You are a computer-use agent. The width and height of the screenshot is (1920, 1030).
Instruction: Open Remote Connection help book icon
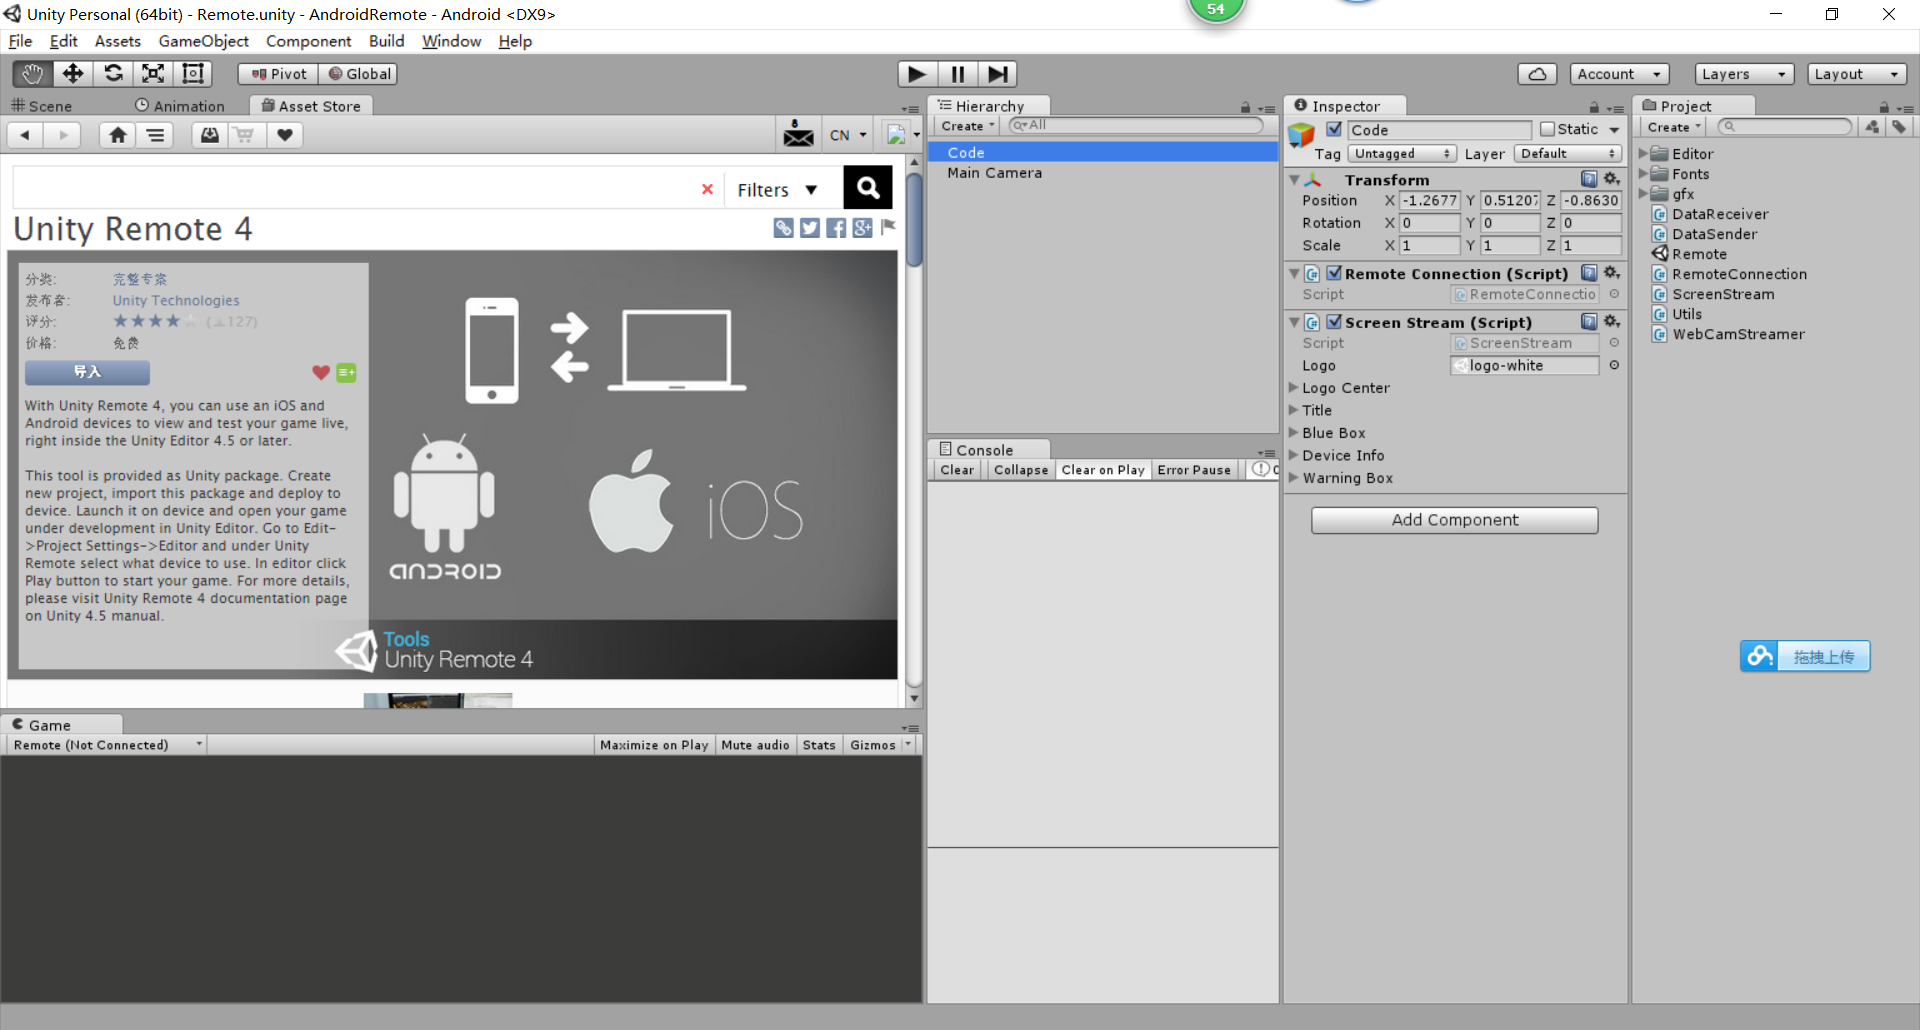(1589, 273)
